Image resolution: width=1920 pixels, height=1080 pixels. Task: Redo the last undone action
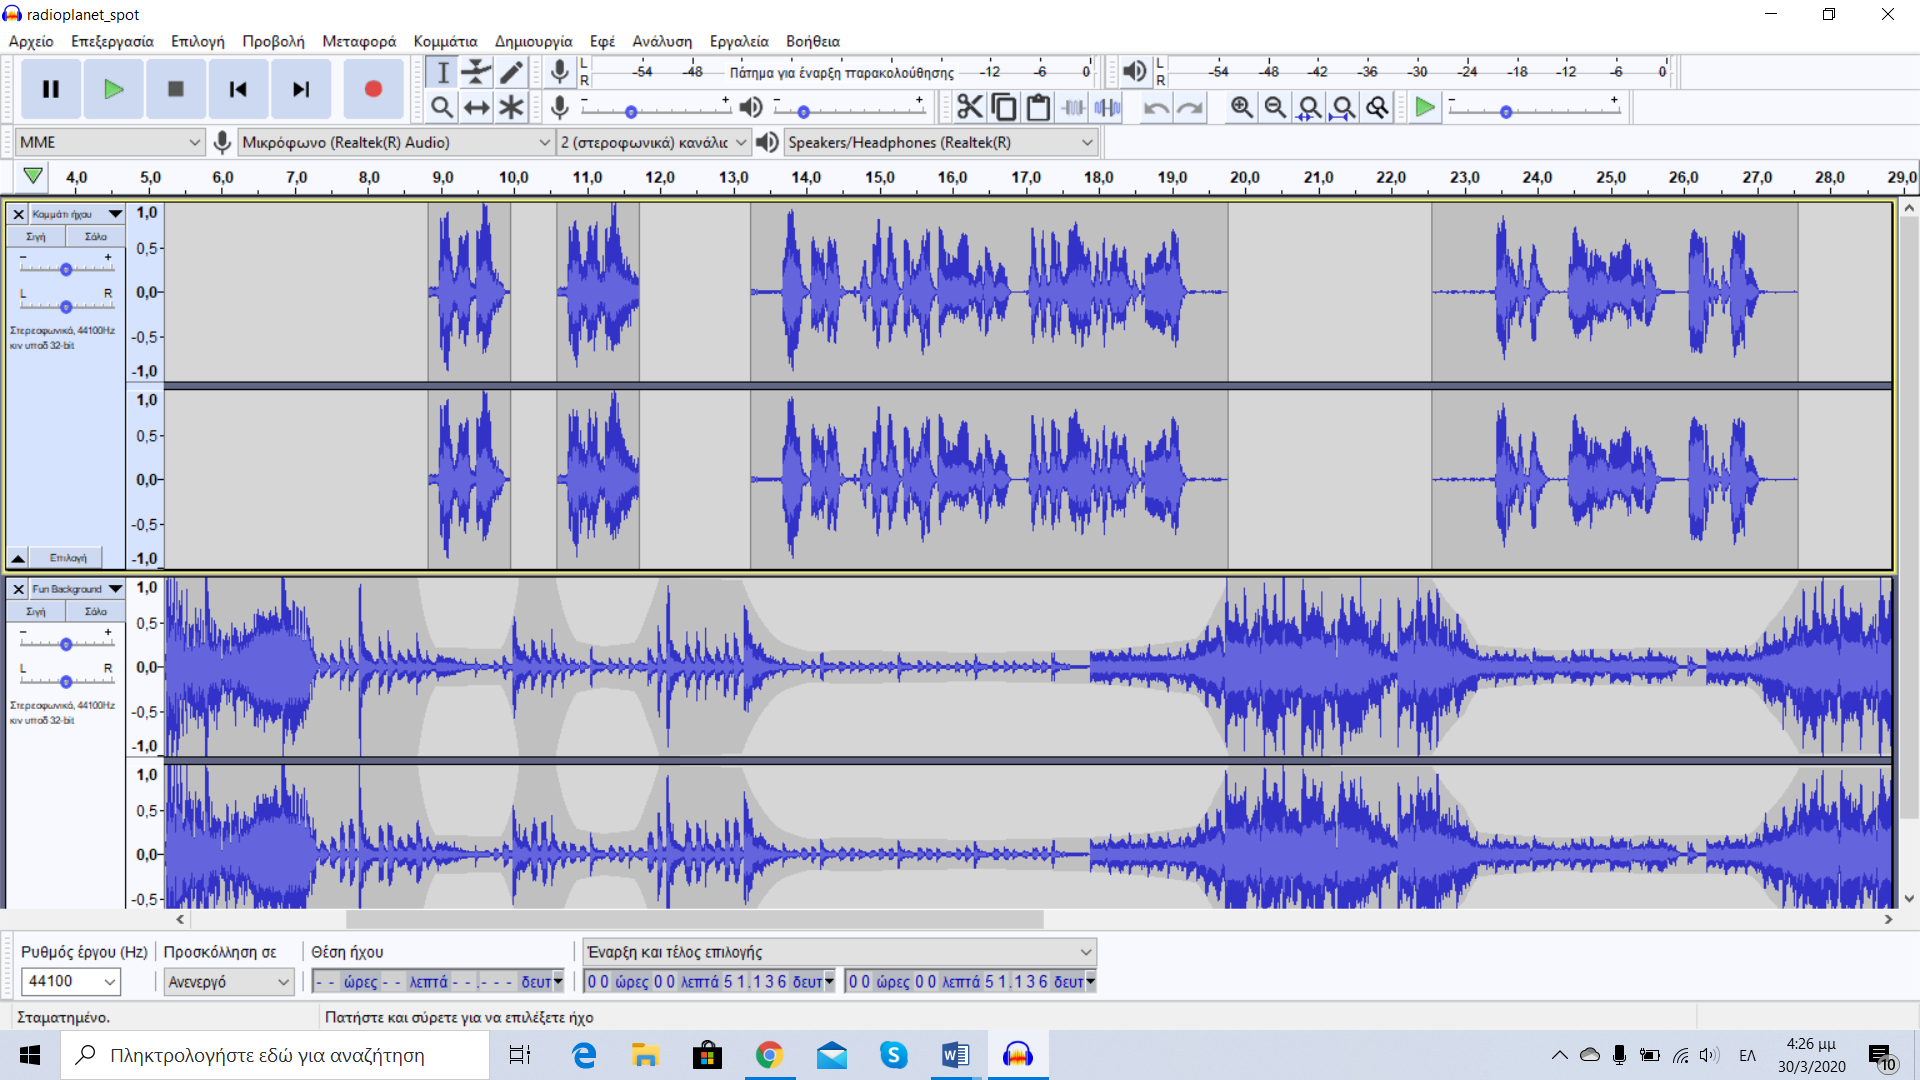pos(1190,107)
